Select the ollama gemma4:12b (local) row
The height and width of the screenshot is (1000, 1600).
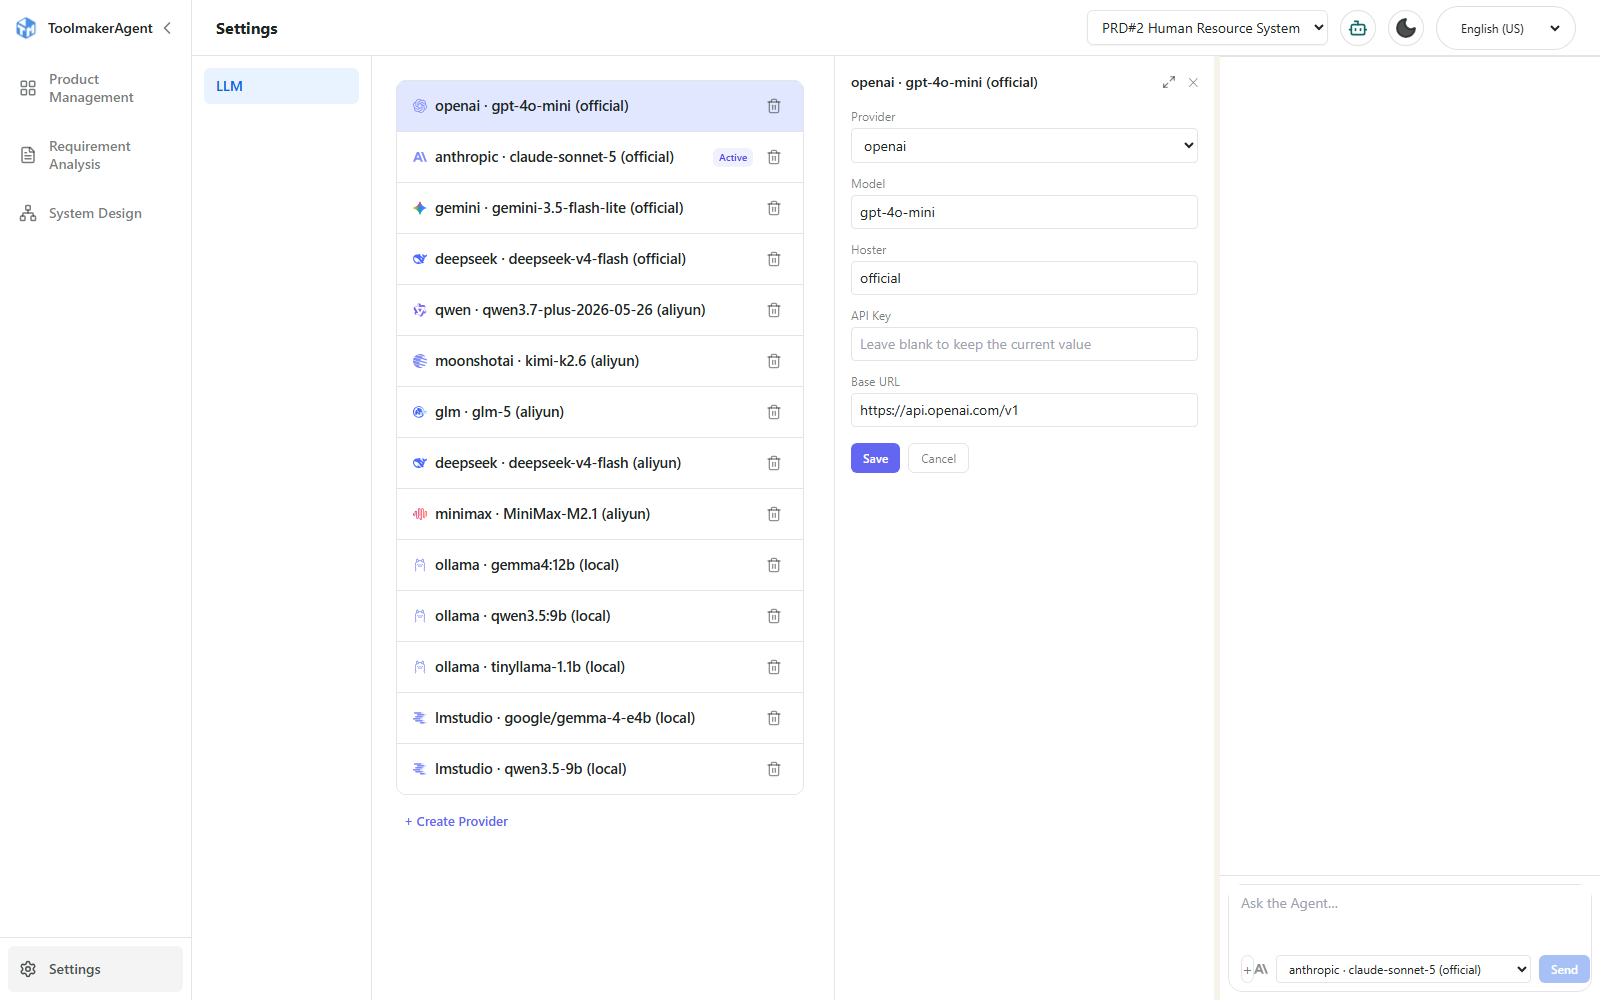(x=600, y=565)
